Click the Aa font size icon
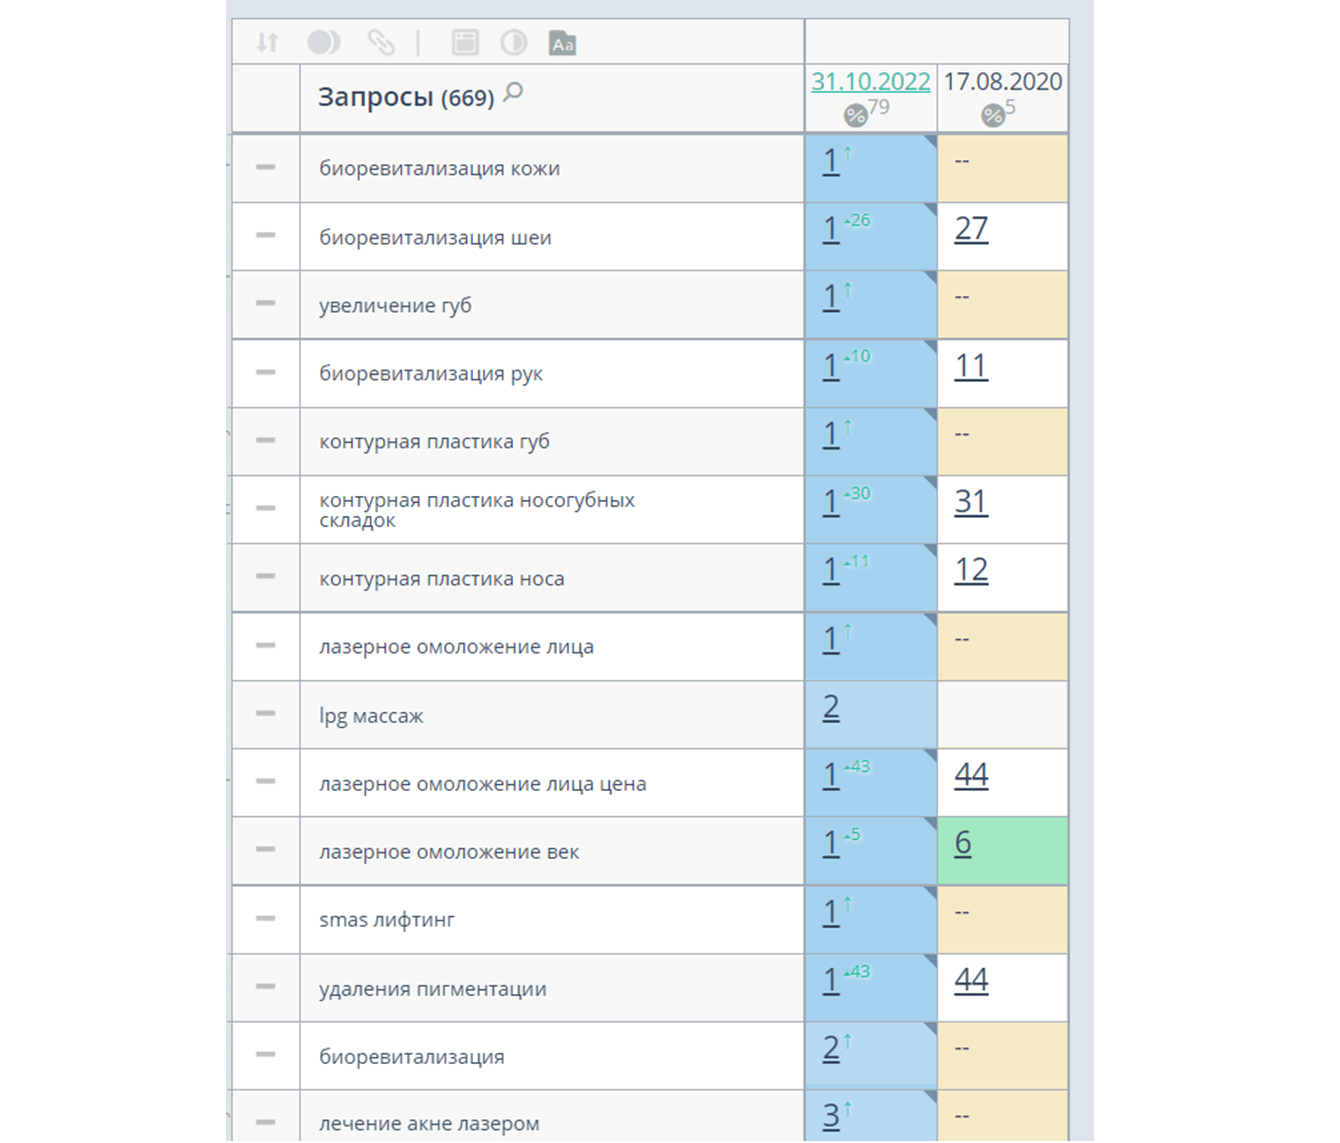The image size is (1340, 1143). [562, 43]
